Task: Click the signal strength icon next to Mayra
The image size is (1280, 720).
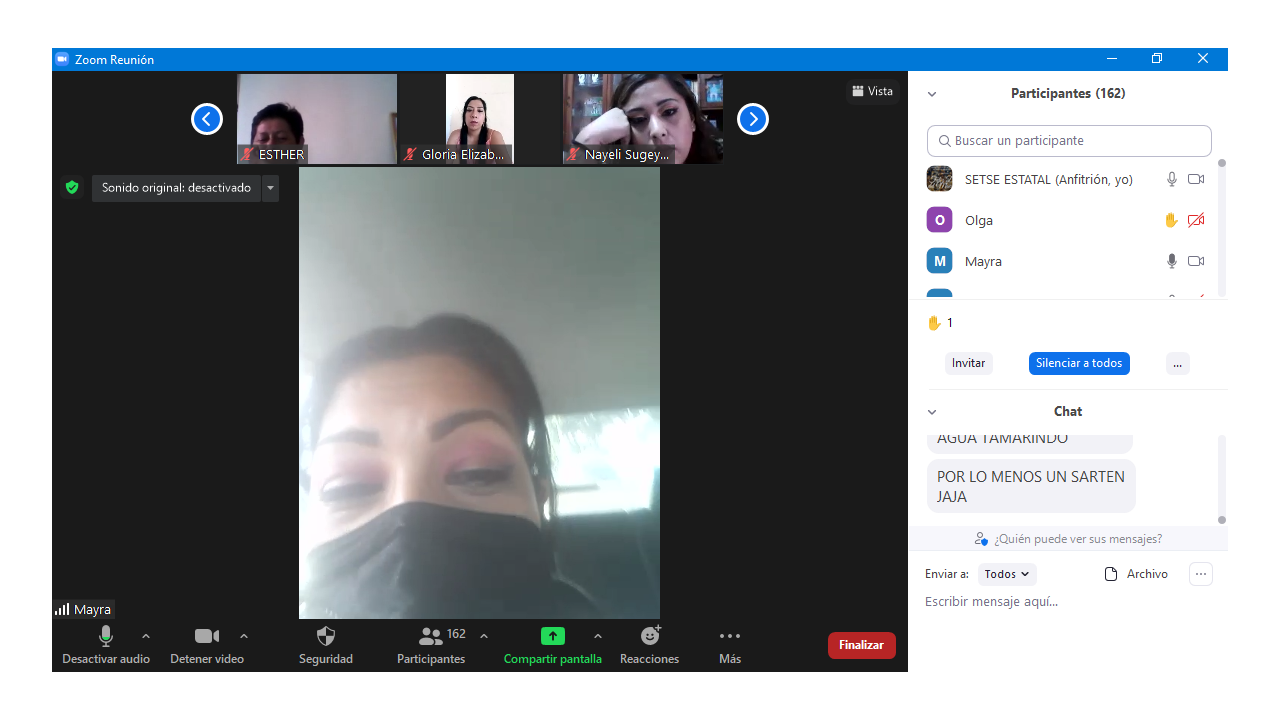Action: [x=62, y=609]
